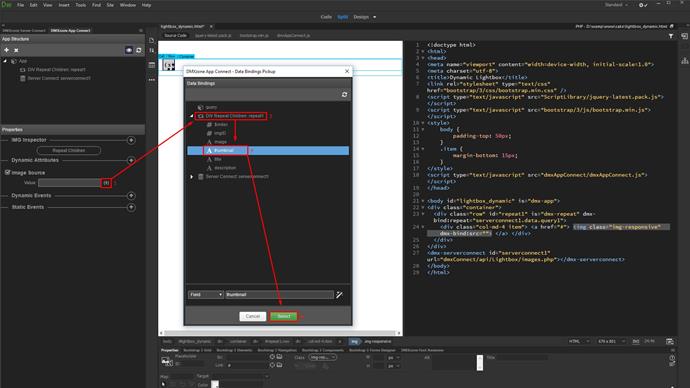The width and height of the screenshot is (690, 388).
Task: Open the Bootstrap 3 Grid properties tab
Action: [198, 350]
